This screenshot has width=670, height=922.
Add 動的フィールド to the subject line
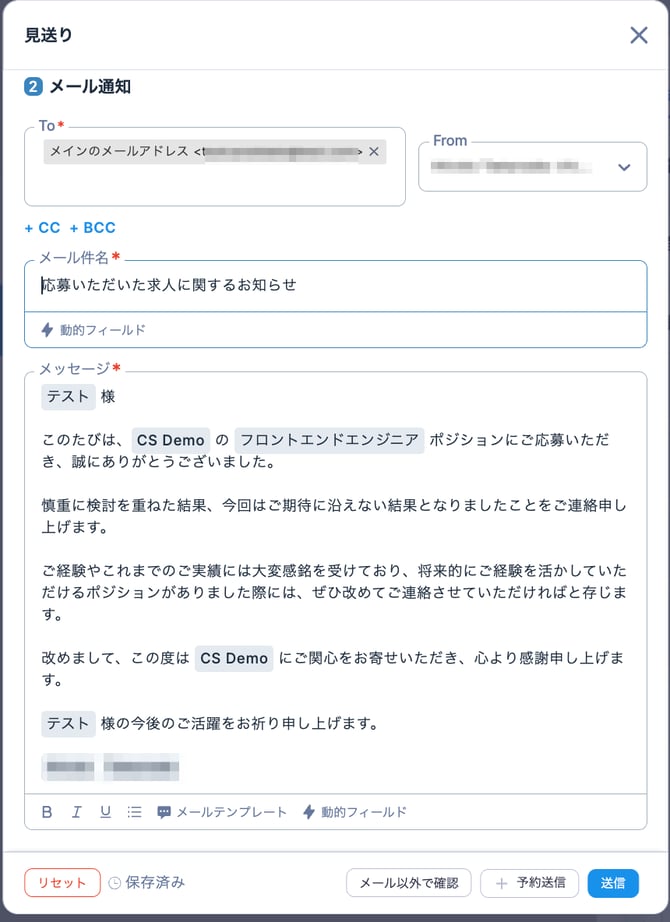click(93, 330)
